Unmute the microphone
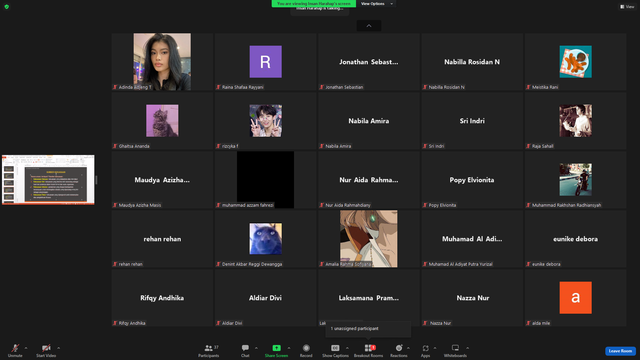 point(15,350)
